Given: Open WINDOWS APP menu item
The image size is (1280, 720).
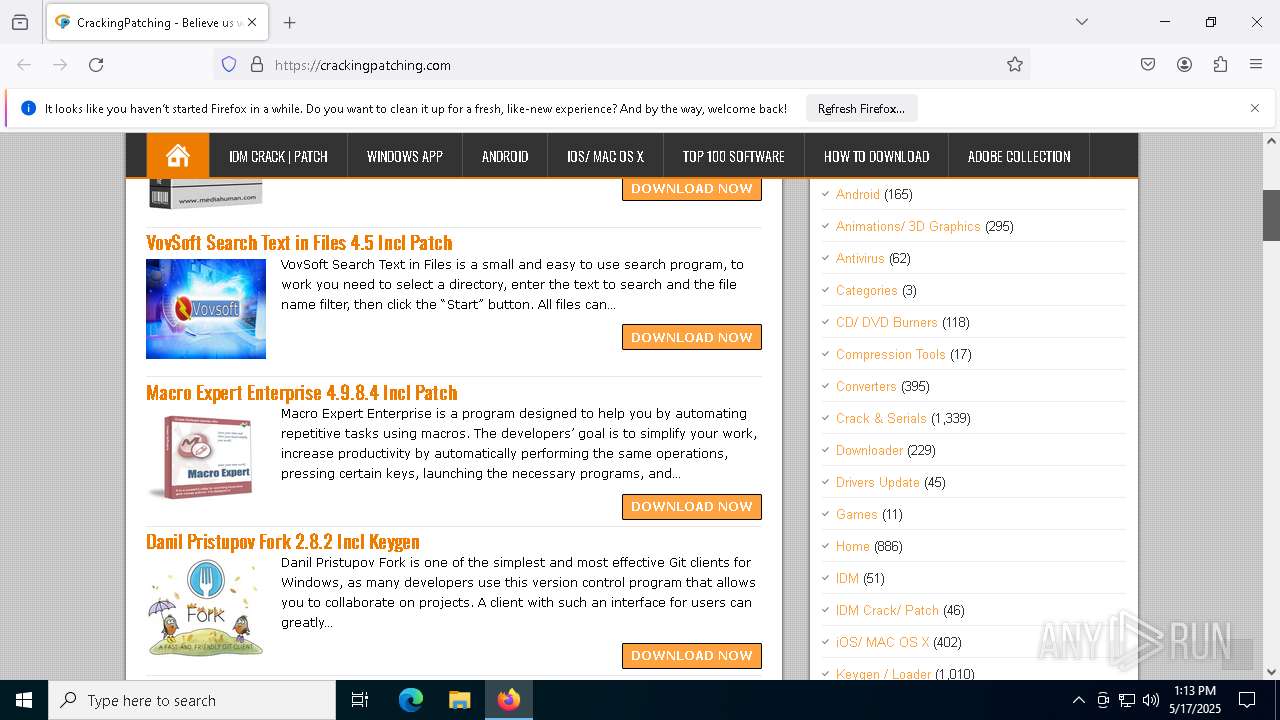Looking at the screenshot, I should pos(405,156).
